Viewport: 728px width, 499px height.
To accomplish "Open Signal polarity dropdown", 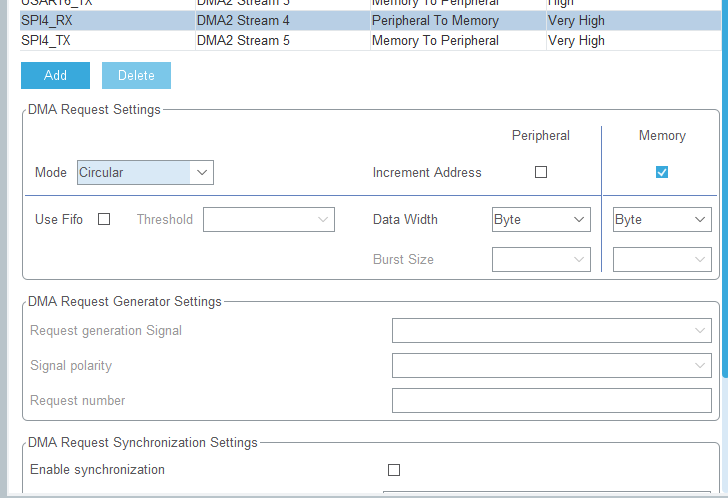I will pos(552,366).
